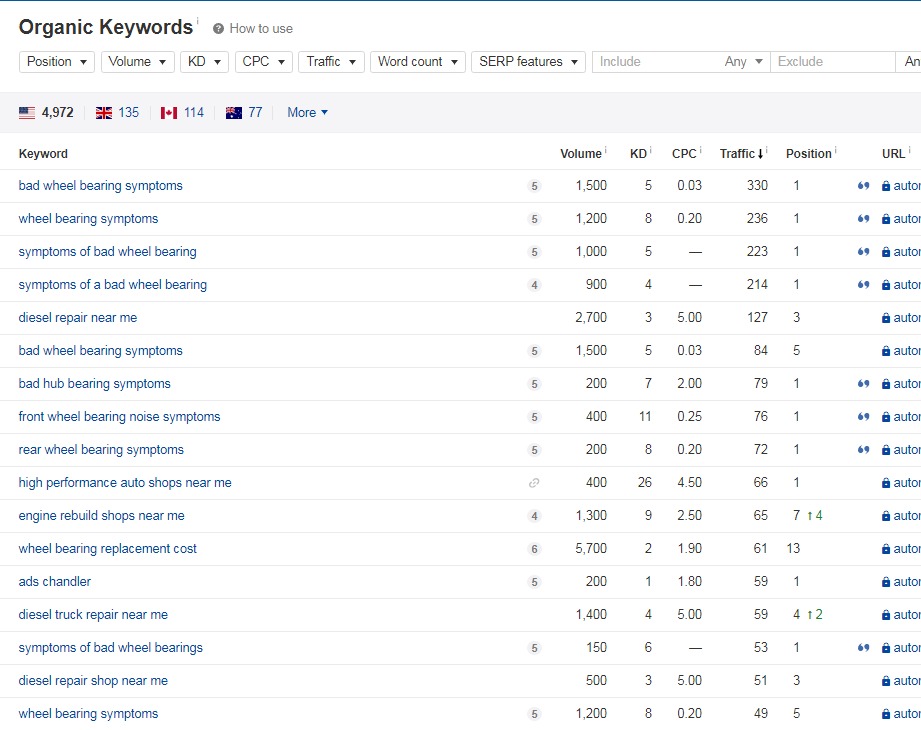
Task: Open keyword ads chandler
Action: pyautogui.click(x=55, y=581)
